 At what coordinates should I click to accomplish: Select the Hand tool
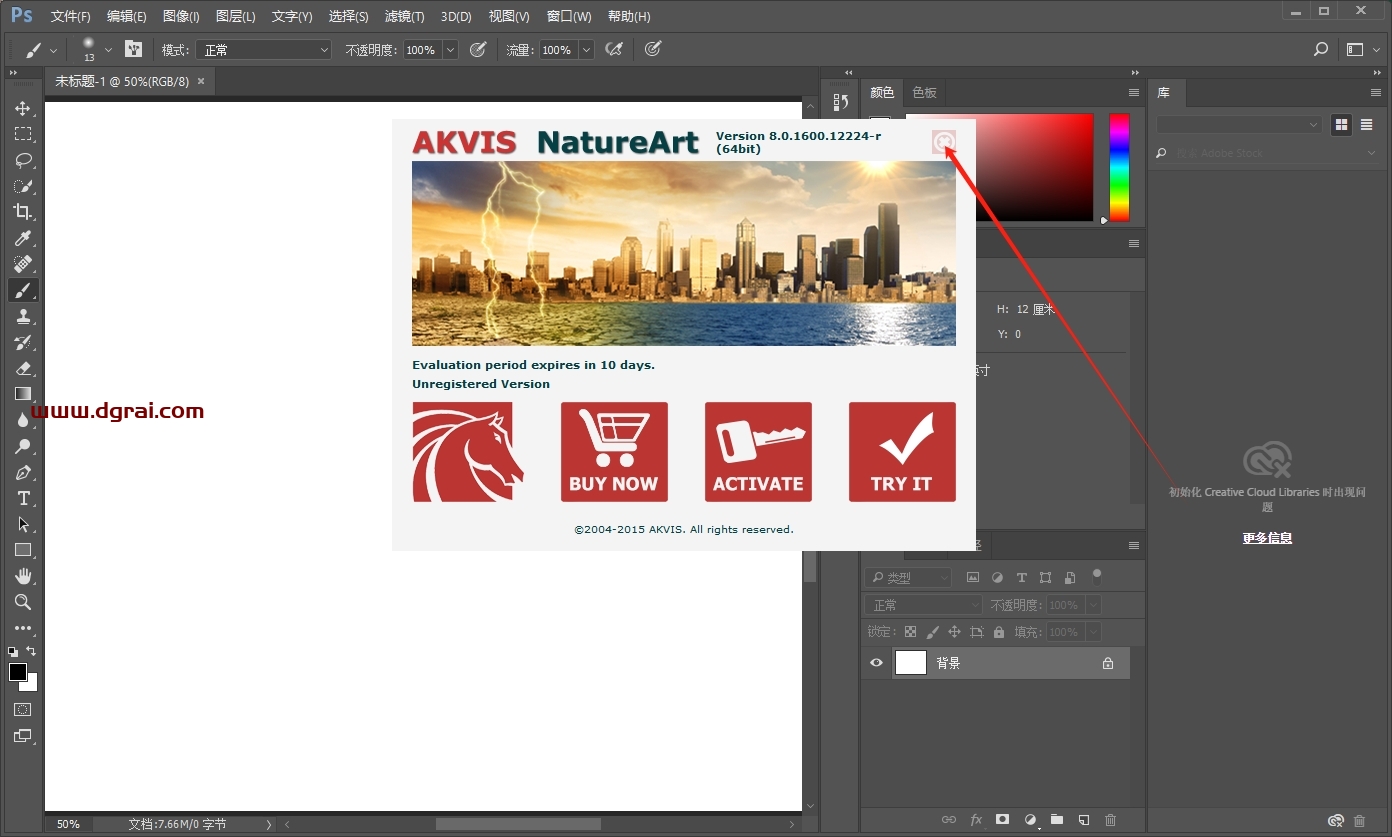(22, 576)
